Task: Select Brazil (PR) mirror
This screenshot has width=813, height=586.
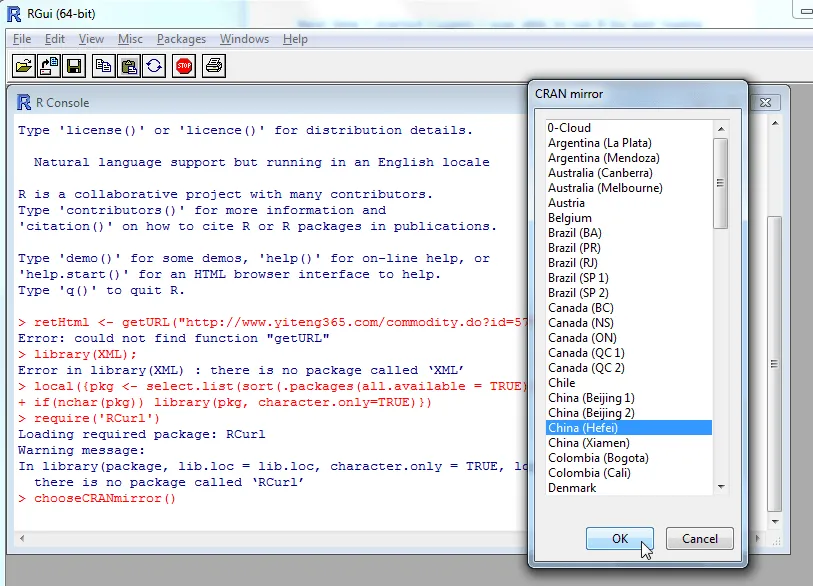Action: point(629,248)
